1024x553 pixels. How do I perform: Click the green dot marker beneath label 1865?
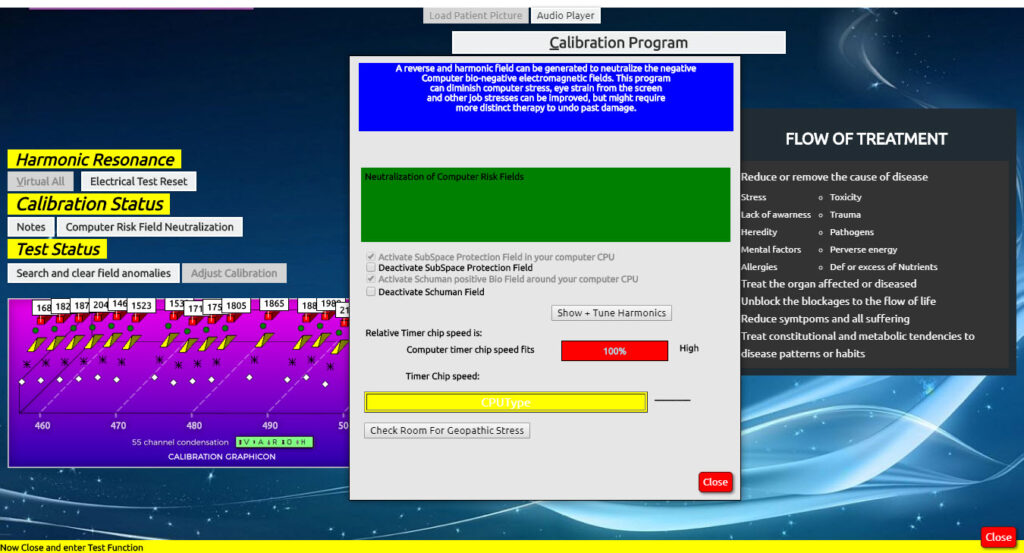[x=265, y=328]
